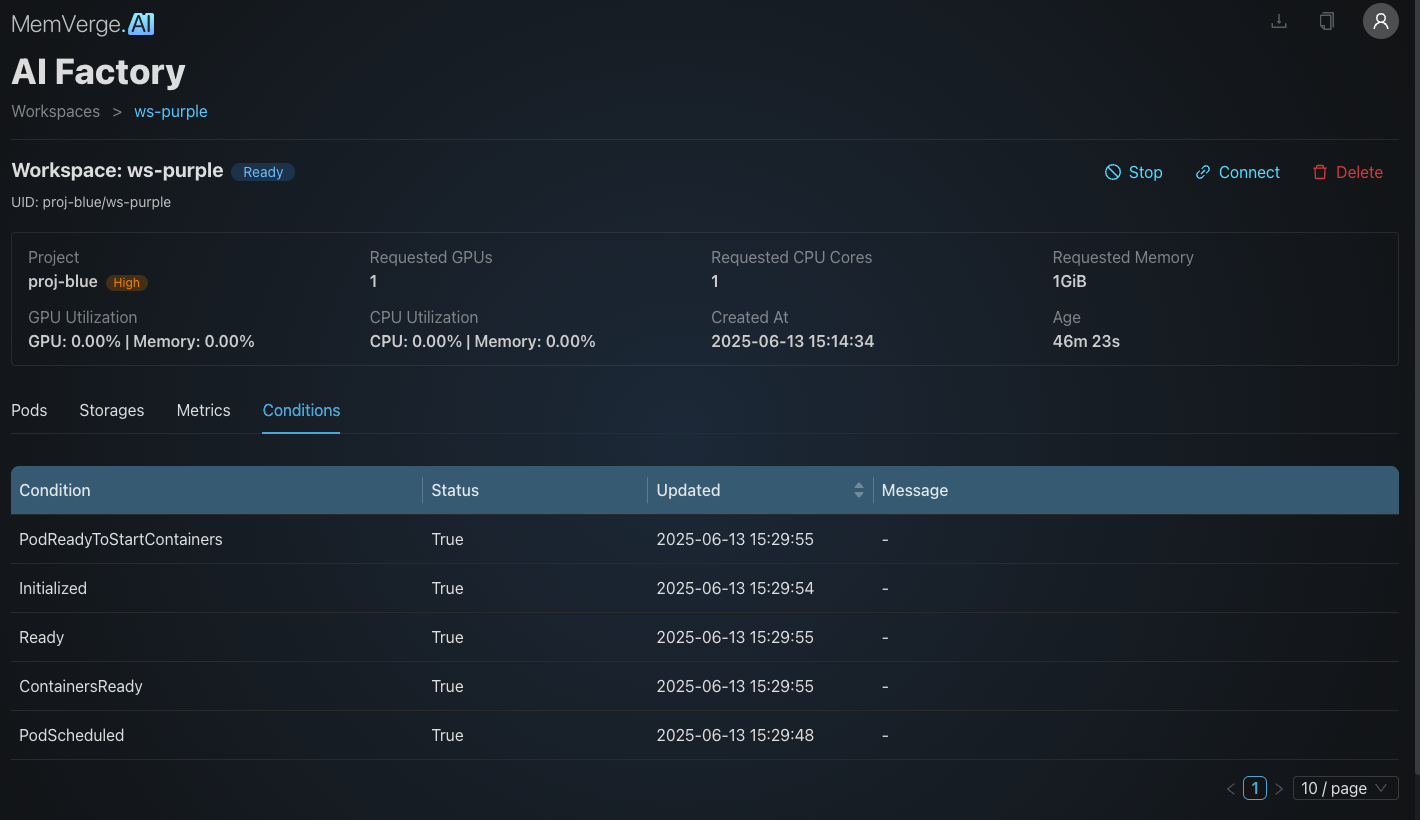Click the PodScheduled condition row
This screenshot has height=820, width=1420.
point(705,735)
